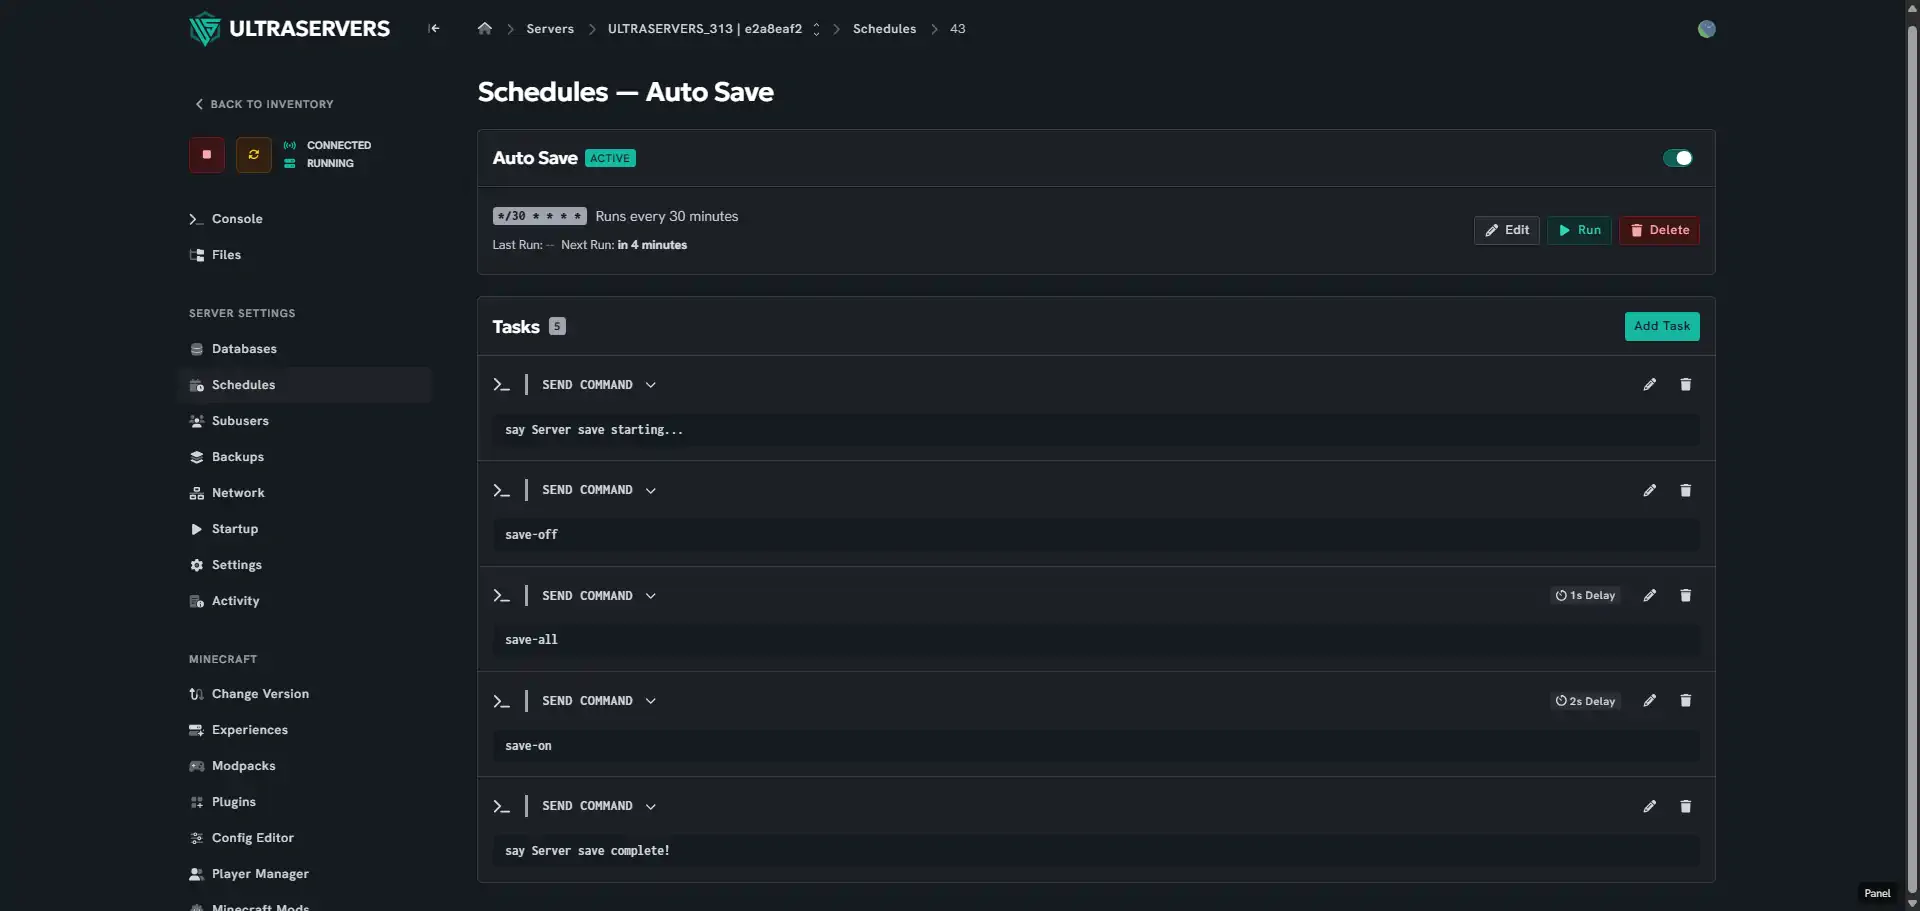Image resolution: width=1920 pixels, height=911 pixels.
Task: Remove the 'say Server save complete!' task
Action: tap(1686, 806)
